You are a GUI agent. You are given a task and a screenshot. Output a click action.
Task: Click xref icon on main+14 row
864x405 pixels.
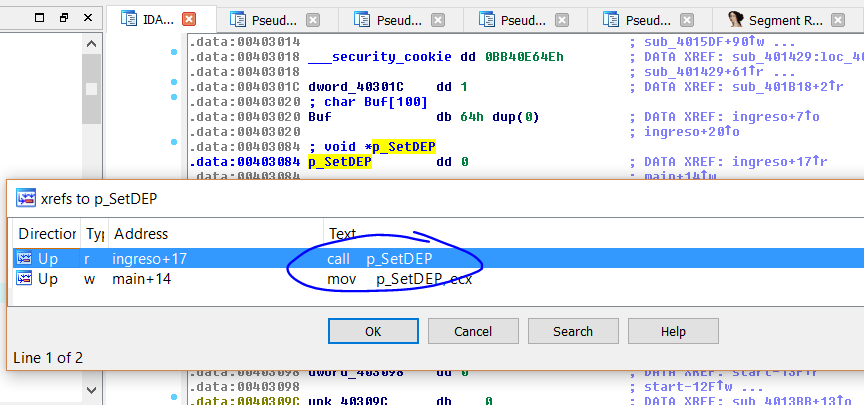pos(25,279)
